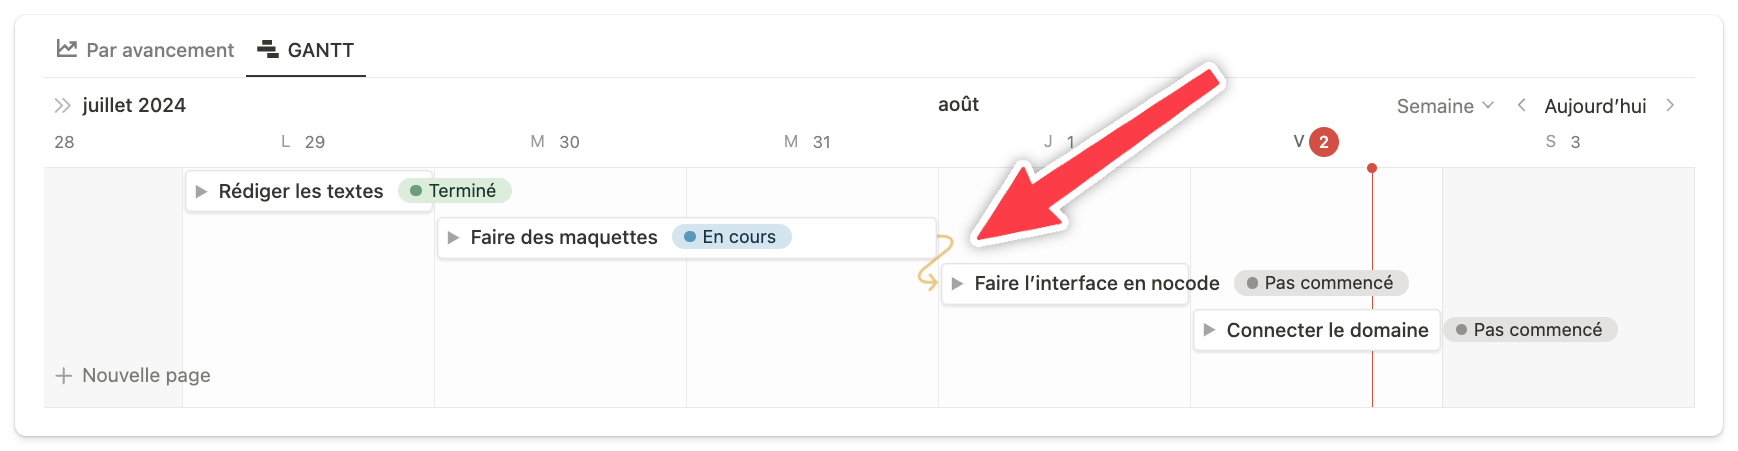1738x451 pixels.
Task: Click the dependency arrow between tasks
Action: click(934, 262)
